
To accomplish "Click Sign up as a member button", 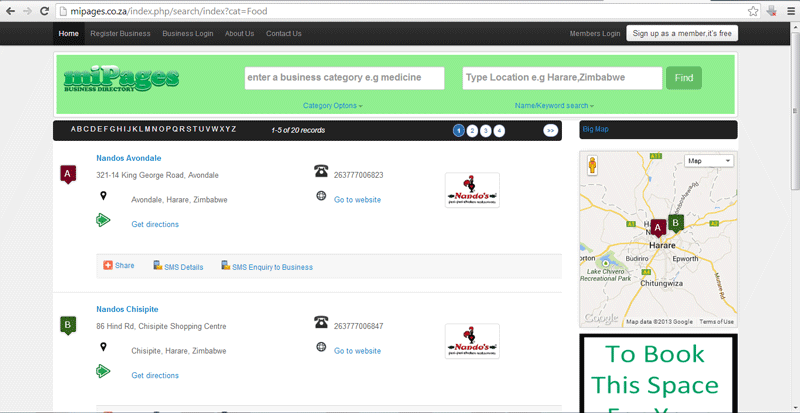I will [x=682, y=34].
